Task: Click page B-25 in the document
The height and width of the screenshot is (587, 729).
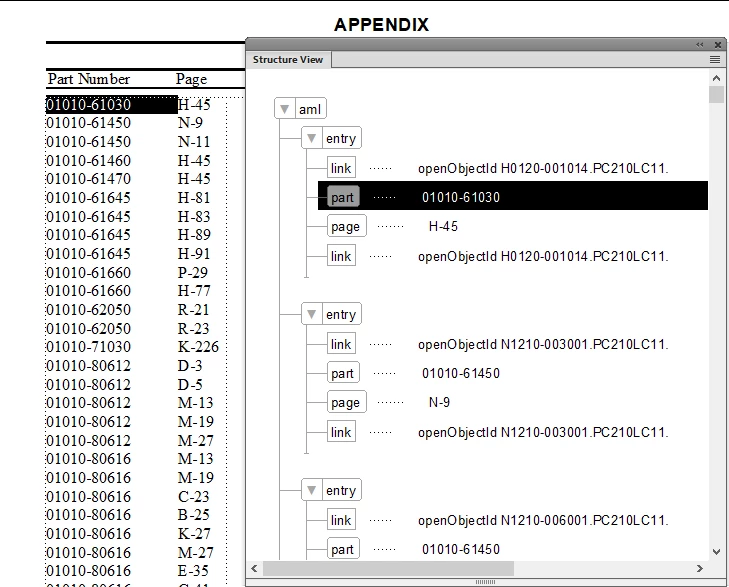Action: 193,515
